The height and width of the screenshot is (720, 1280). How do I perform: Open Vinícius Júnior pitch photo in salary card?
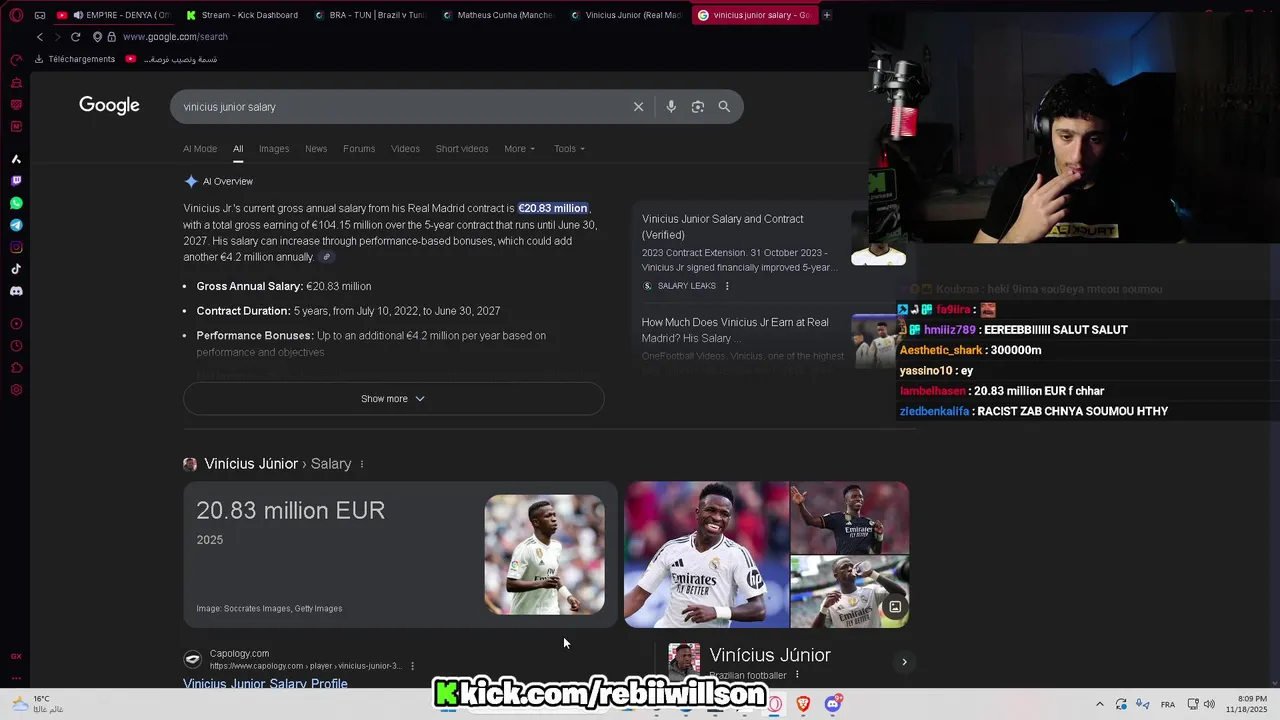(x=544, y=554)
